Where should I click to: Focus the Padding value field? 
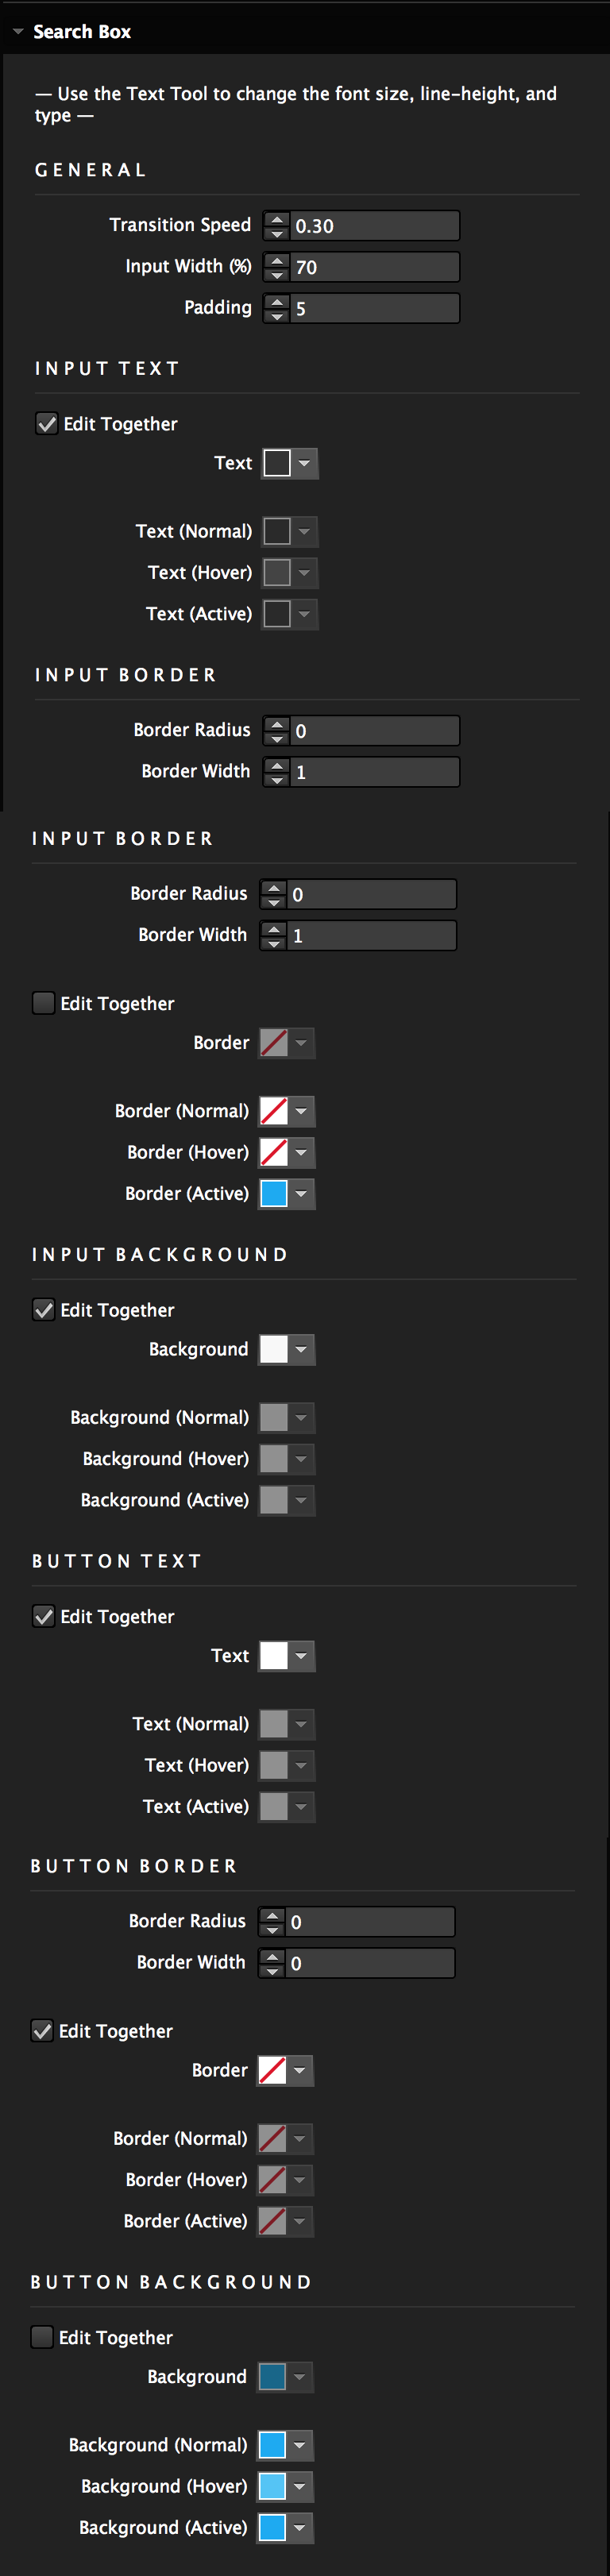375,308
